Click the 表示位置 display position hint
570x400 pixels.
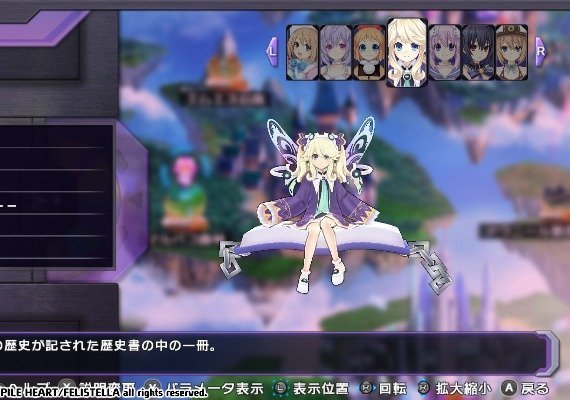coord(311,388)
